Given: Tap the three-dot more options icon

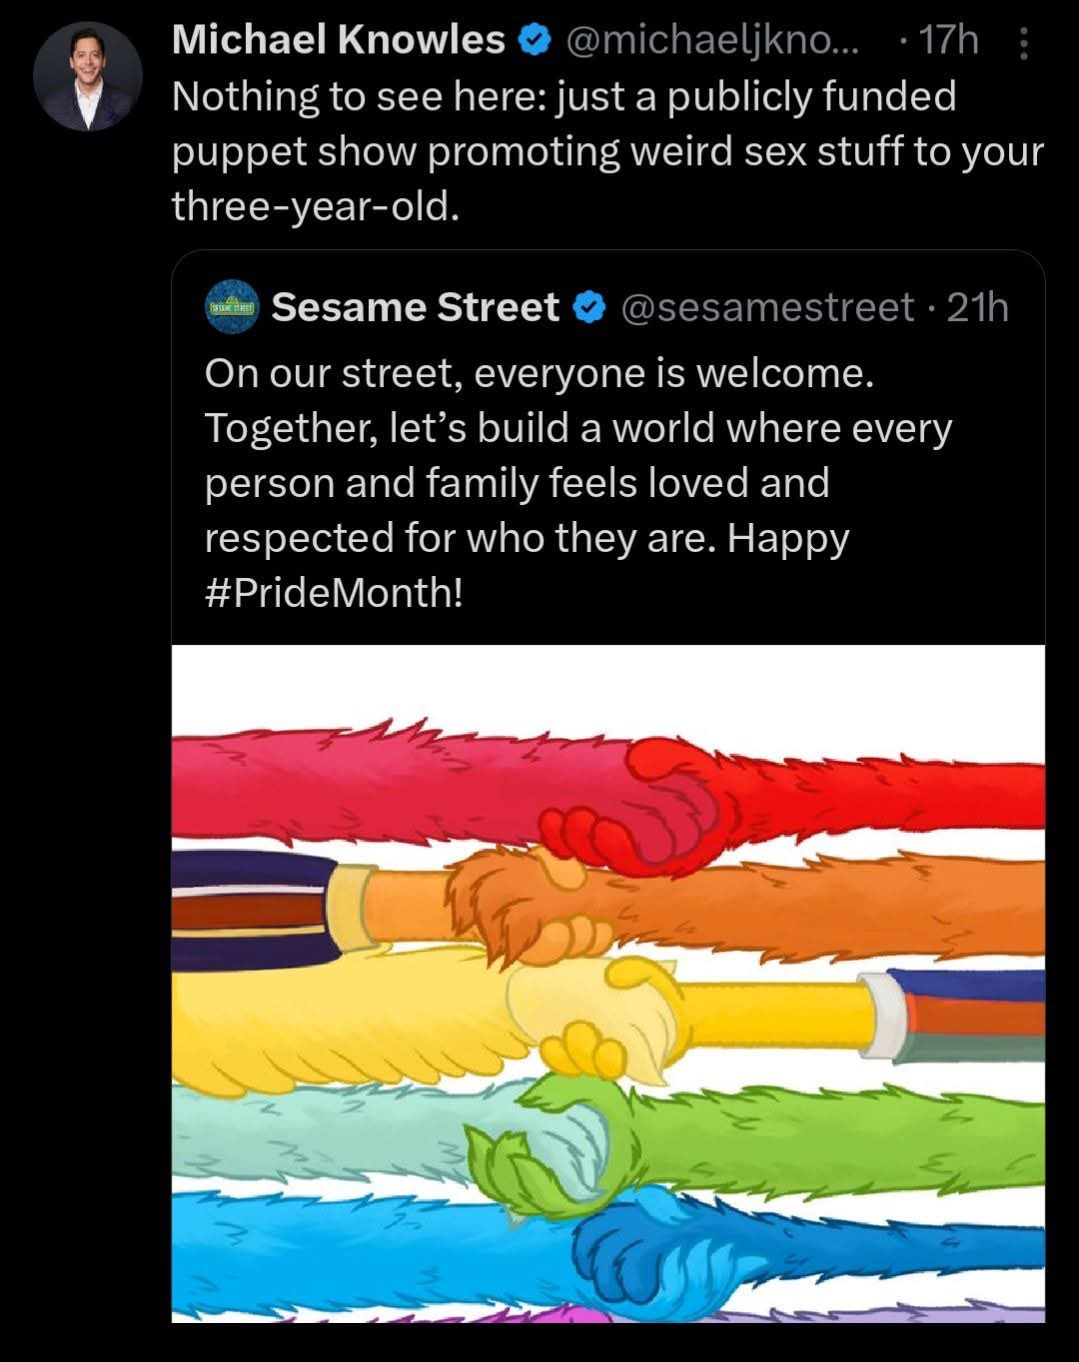Looking at the screenshot, I should click(1022, 43).
